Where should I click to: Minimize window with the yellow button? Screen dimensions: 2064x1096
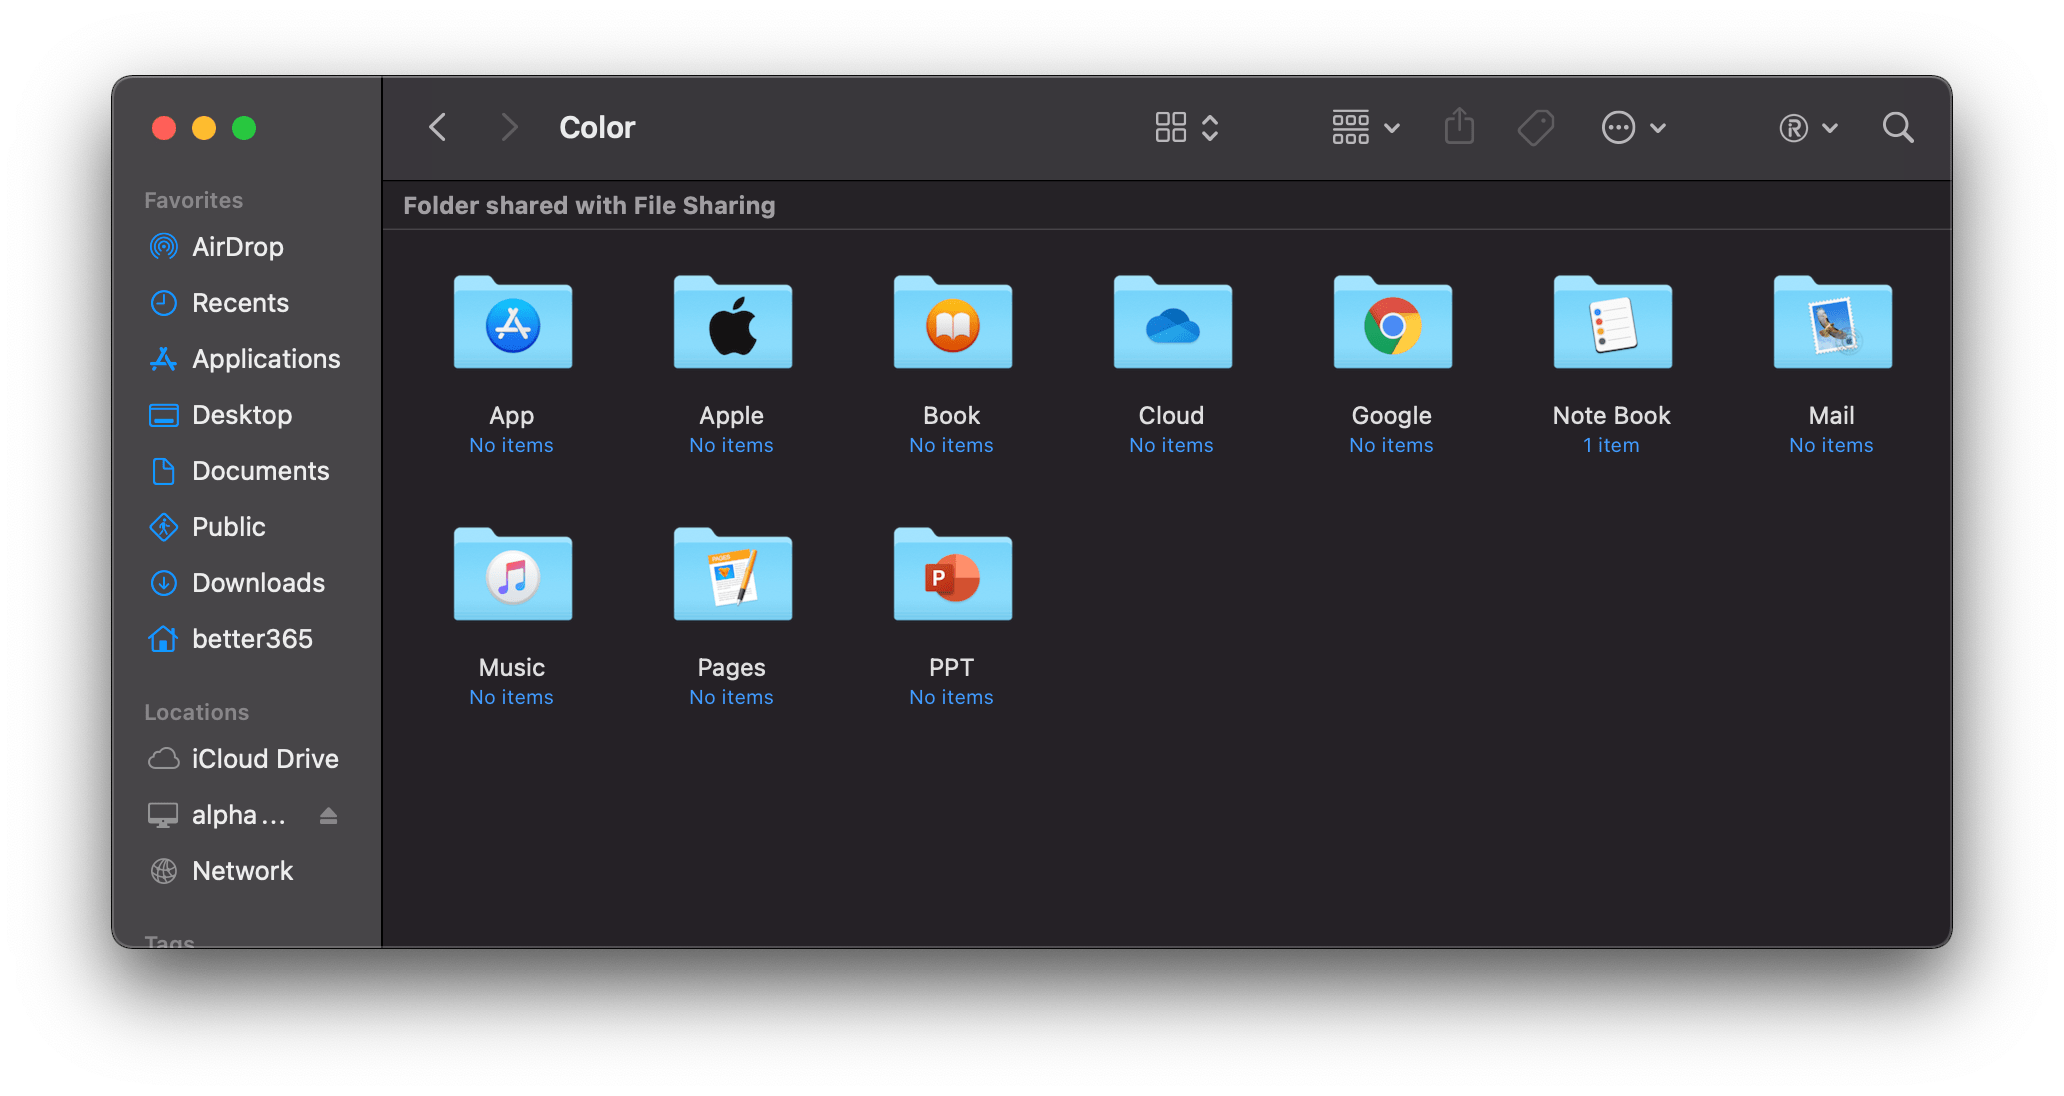click(x=204, y=128)
